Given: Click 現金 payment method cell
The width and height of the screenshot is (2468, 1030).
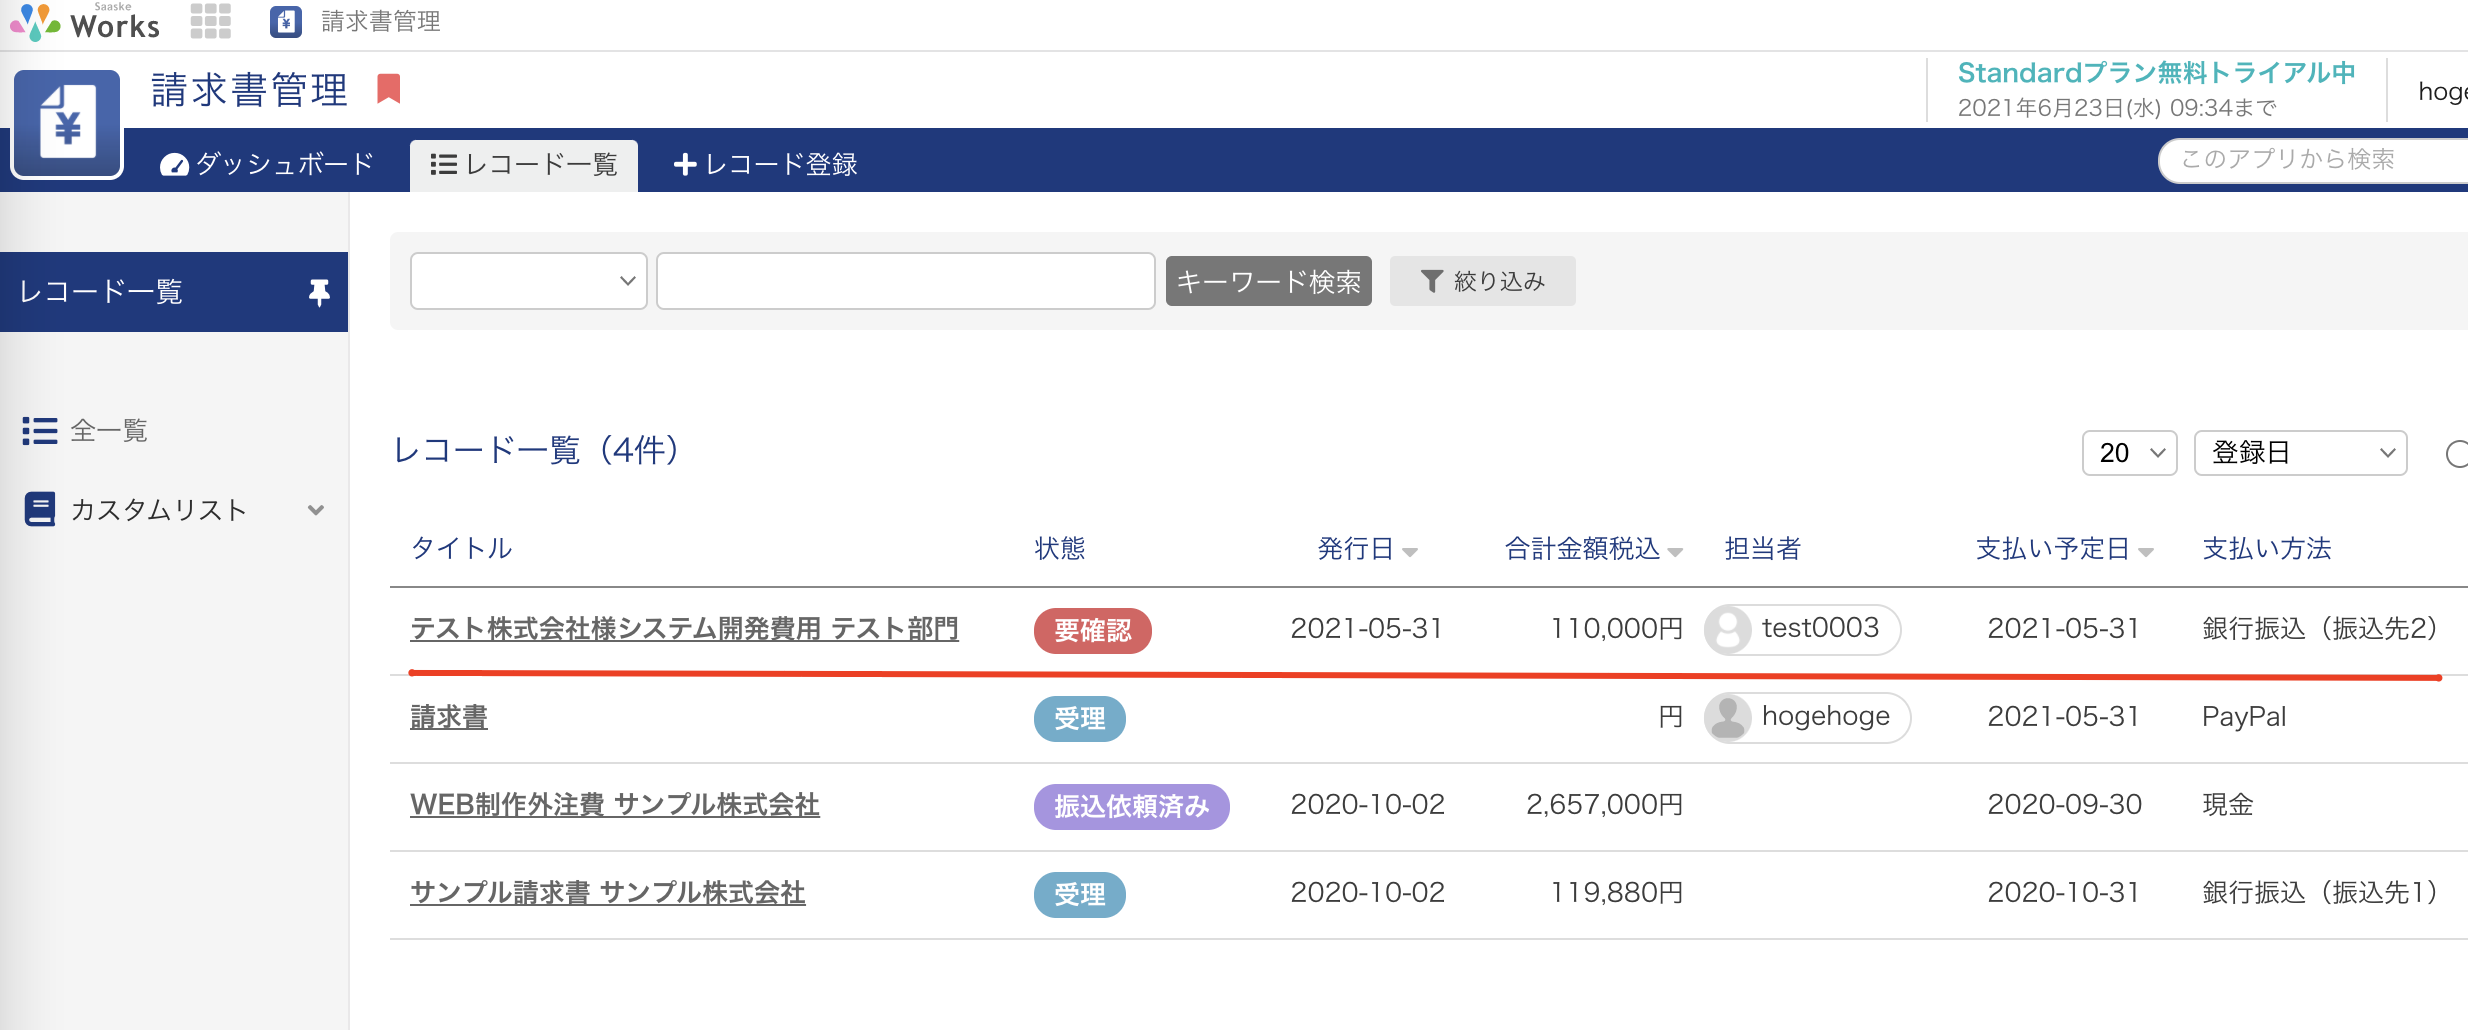Looking at the screenshot, I should click(2228, 805).
